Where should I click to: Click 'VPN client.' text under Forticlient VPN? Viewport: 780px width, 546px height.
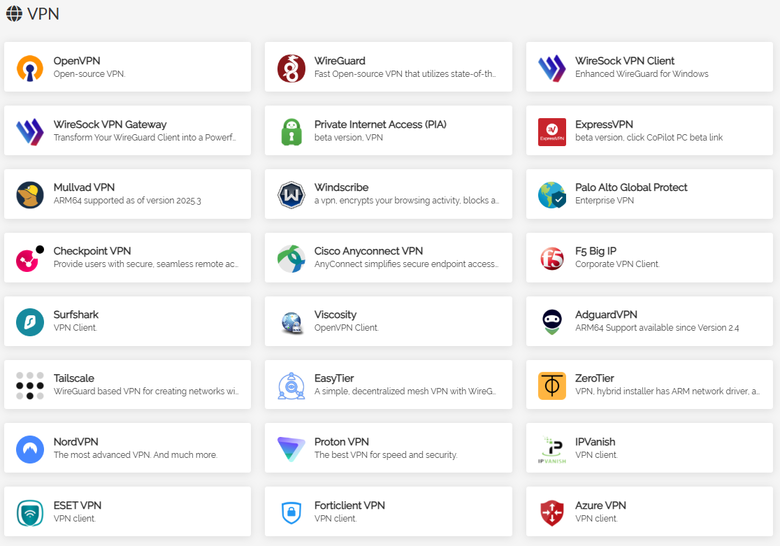click(x=335, y=519)
